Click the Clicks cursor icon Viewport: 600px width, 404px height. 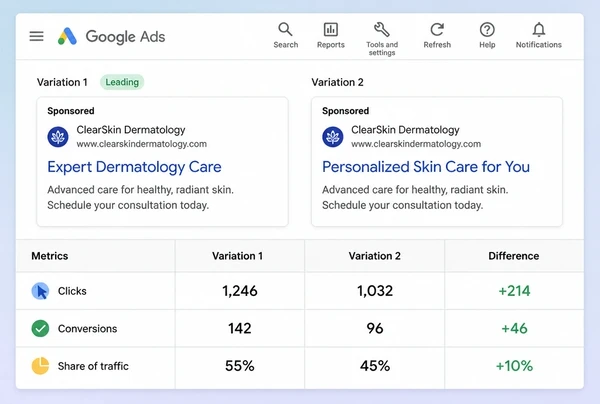click(x=40, y=291)
